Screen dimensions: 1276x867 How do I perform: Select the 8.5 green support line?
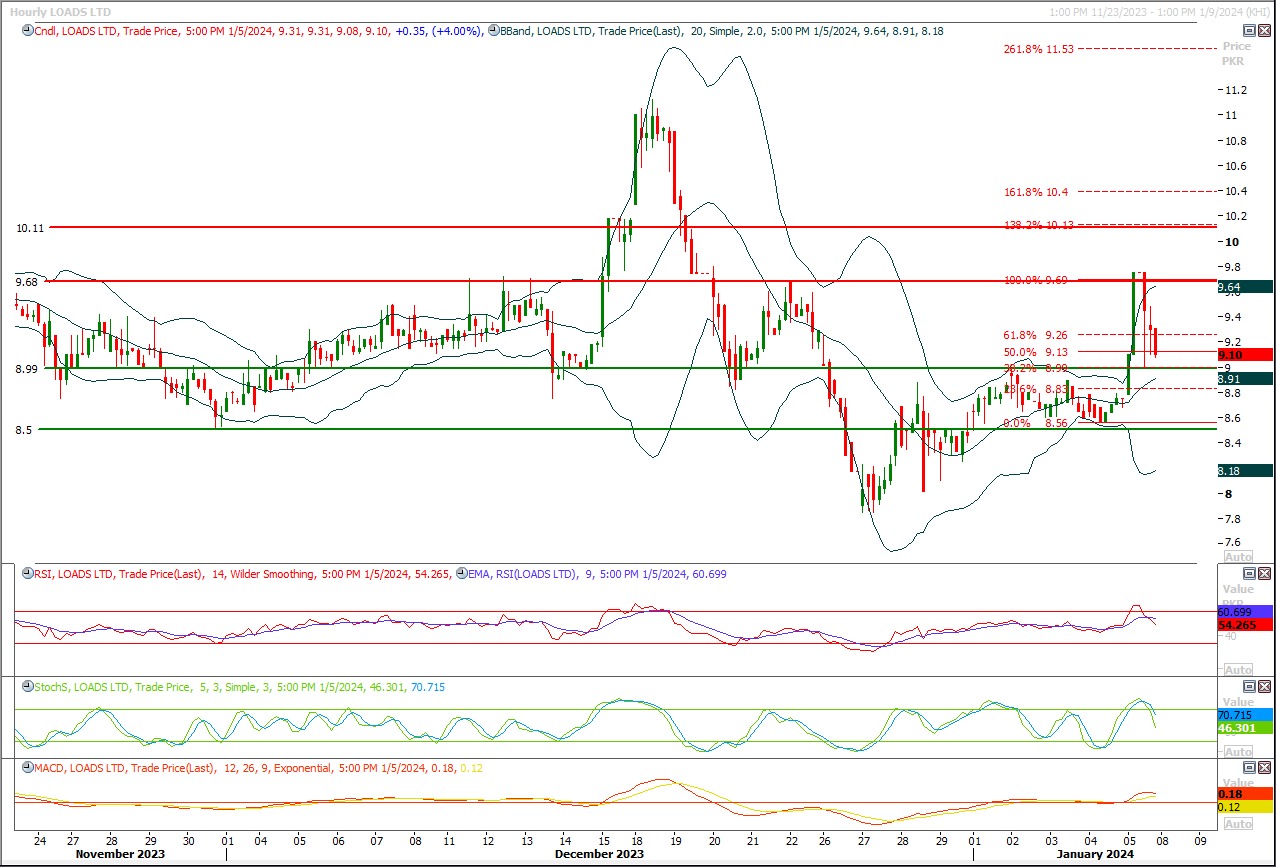pyautogui.click(x=400, y=429)
